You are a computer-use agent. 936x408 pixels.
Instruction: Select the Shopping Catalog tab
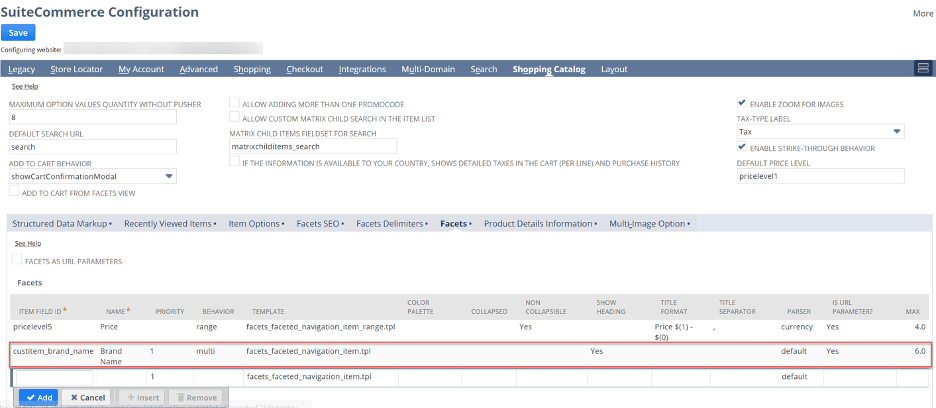click(x=549, y=69)
